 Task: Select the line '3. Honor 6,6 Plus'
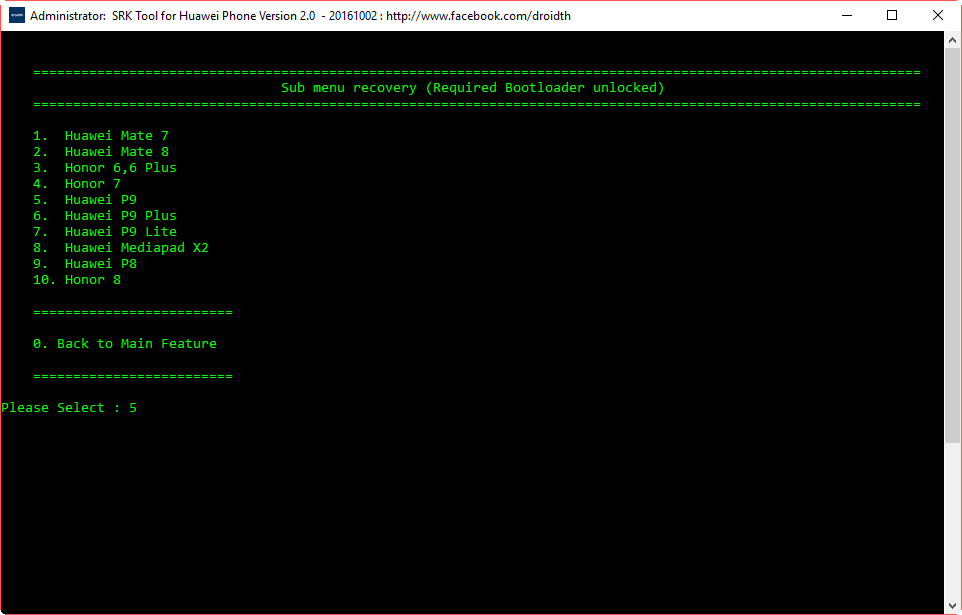click(x=104, y=168)
